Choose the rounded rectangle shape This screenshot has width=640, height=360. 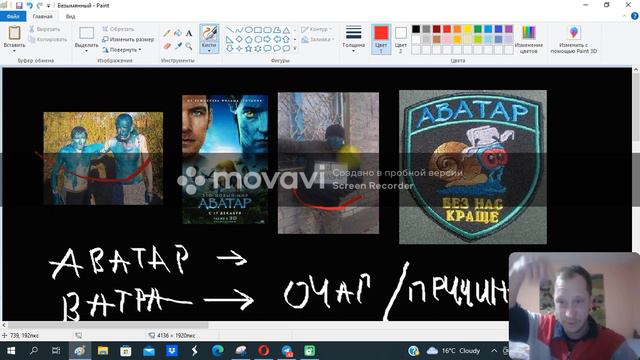[267, 30]
